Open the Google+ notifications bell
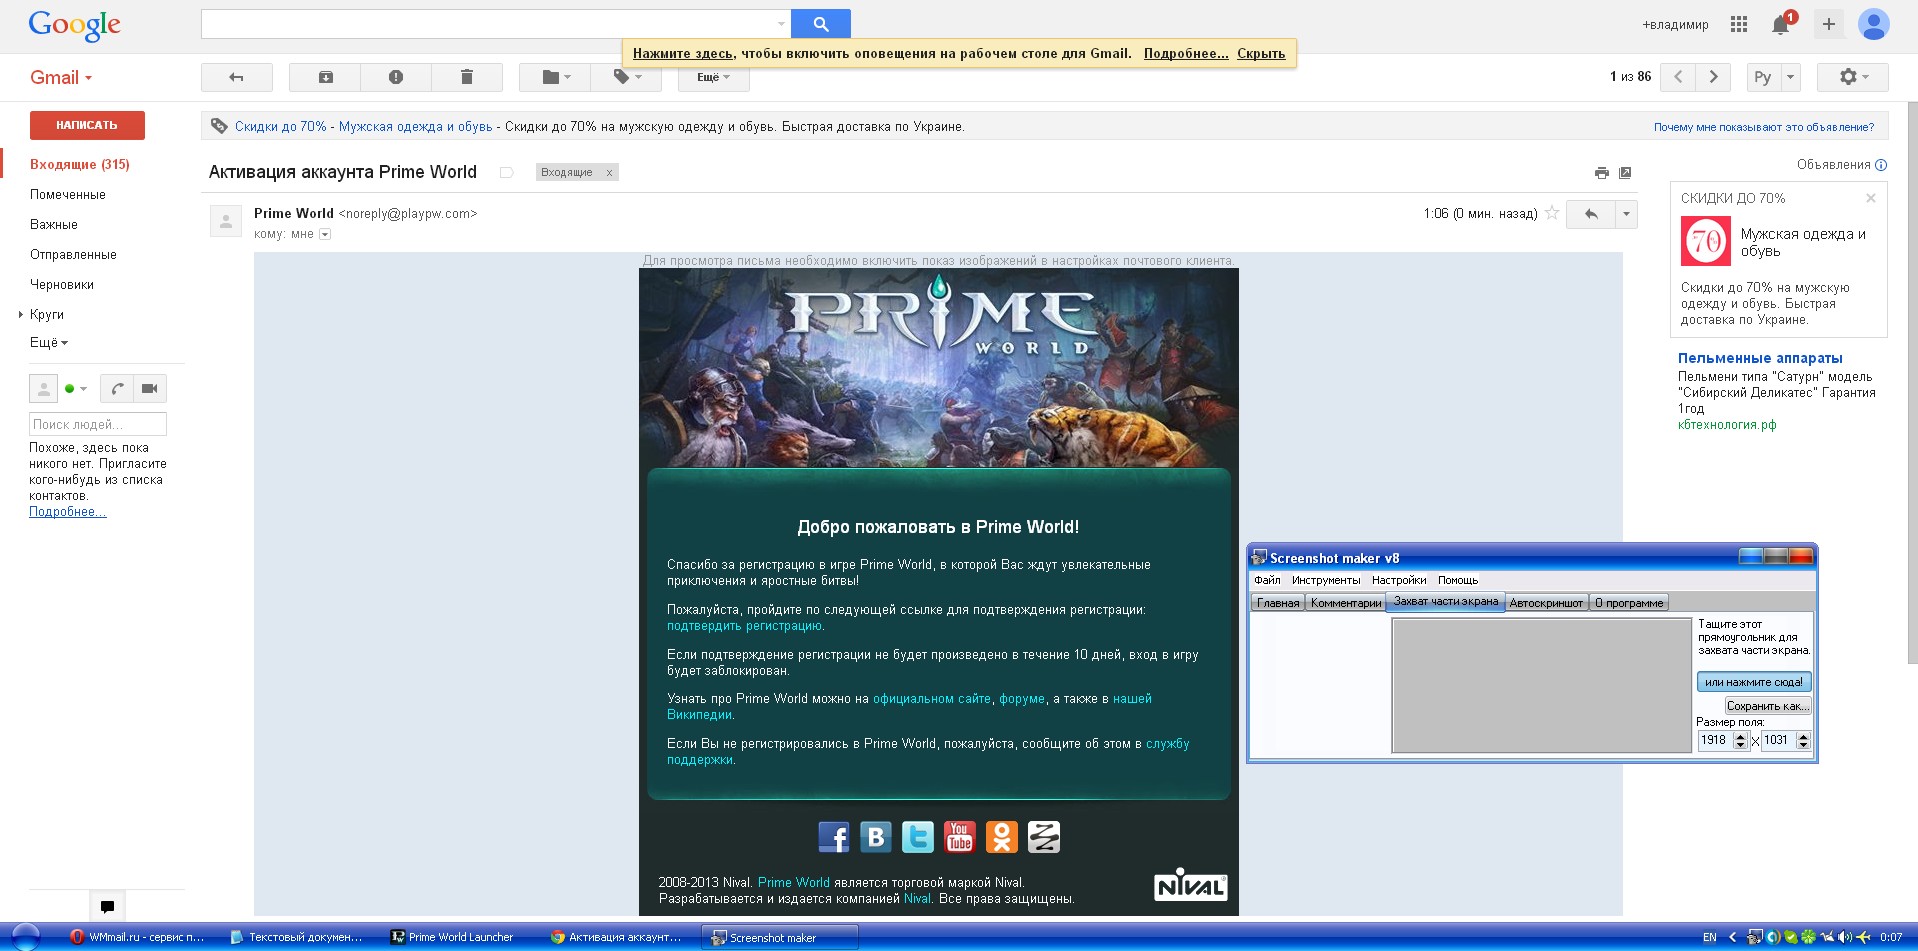The image size is (1918, 951). pyautogui.click(x=1781, y=24)
